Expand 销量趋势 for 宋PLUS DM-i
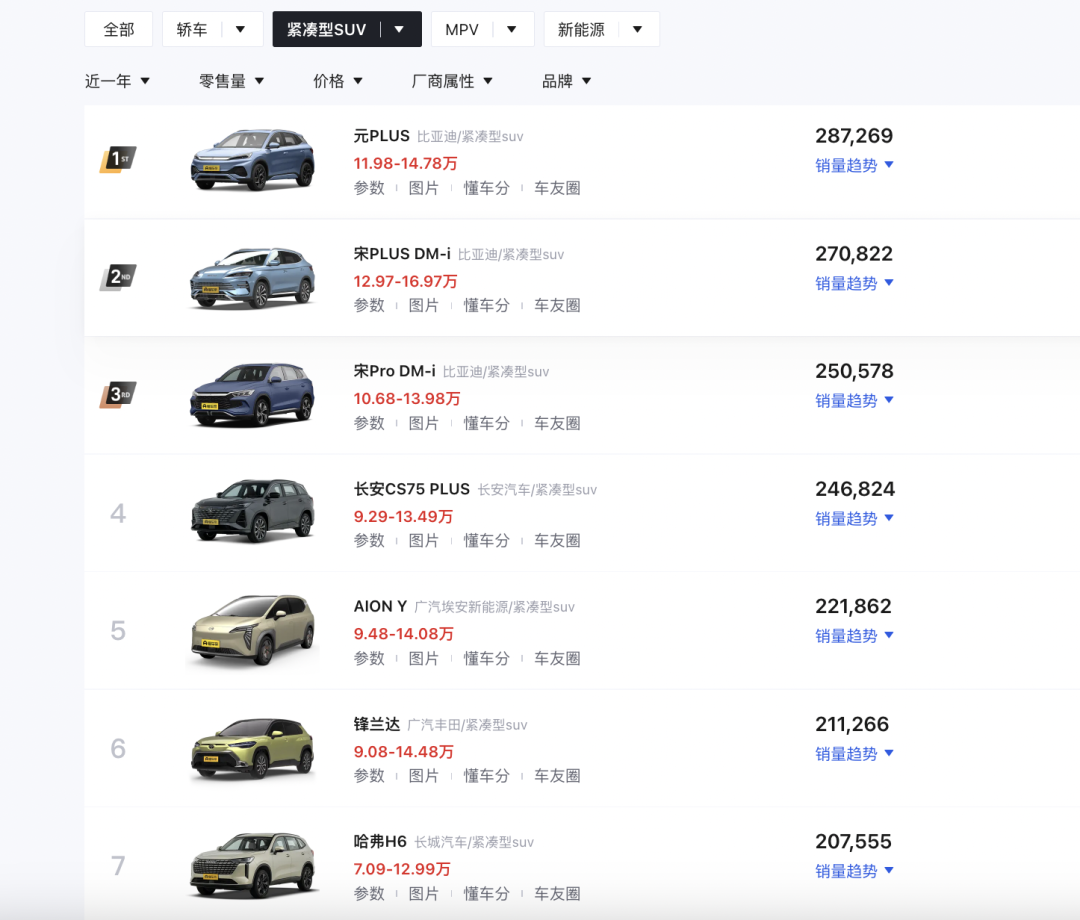This screenshot has height=920, width=1080. click(854, 283)
